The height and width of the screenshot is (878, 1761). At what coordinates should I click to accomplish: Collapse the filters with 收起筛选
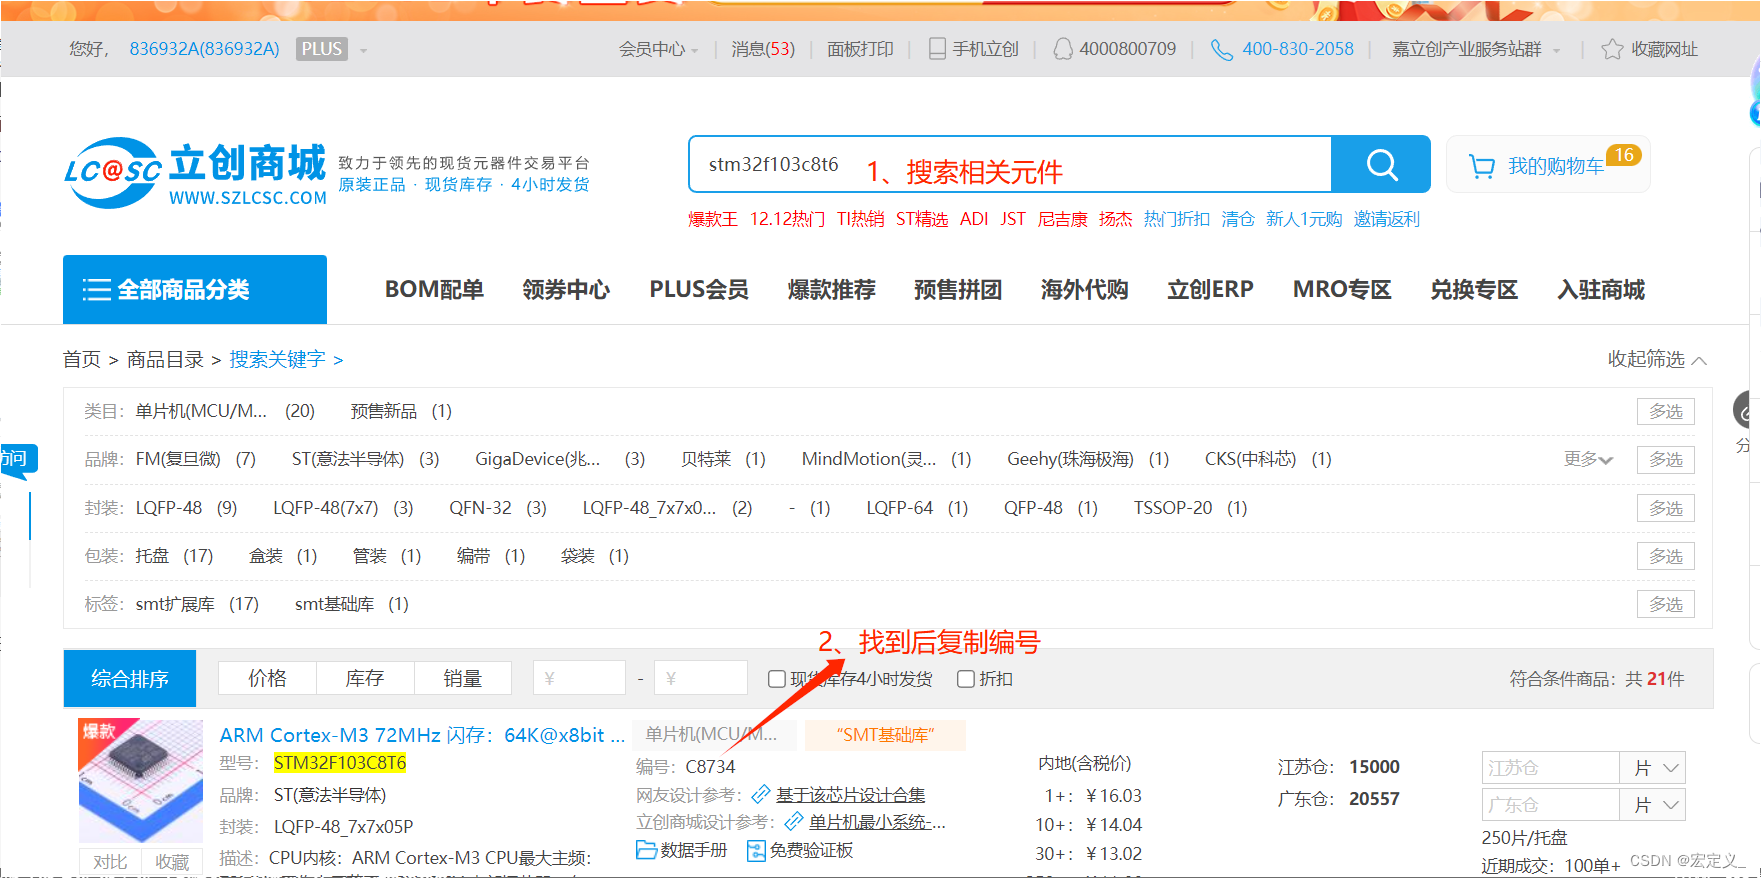1657,359
